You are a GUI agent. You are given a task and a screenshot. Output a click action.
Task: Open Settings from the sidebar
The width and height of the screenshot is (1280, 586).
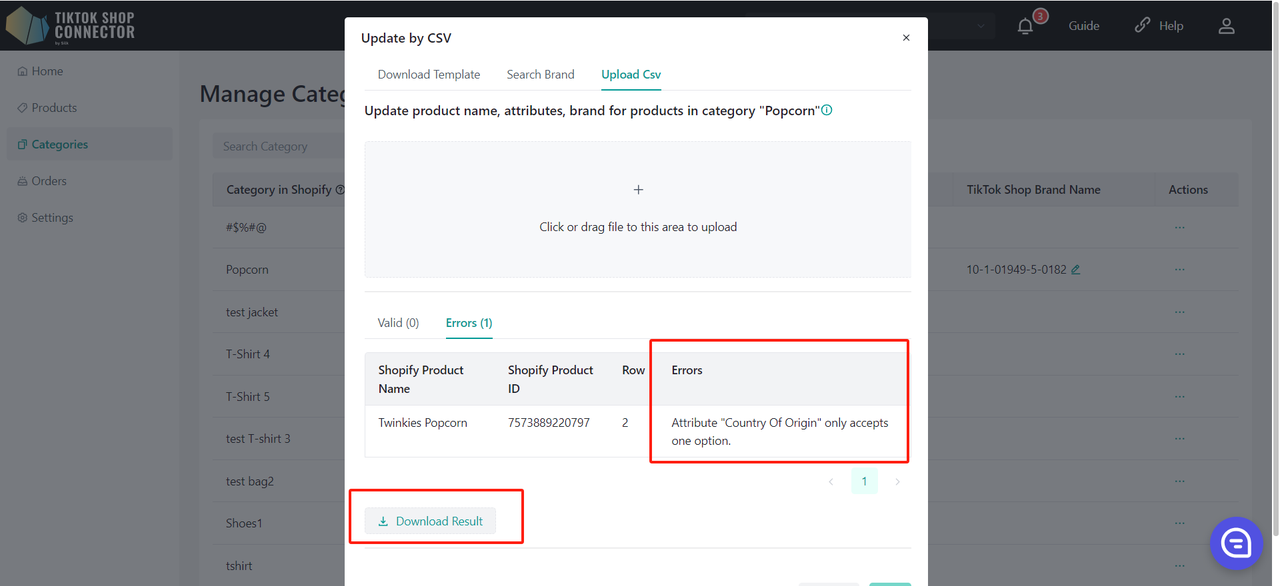tap(52, 218)
